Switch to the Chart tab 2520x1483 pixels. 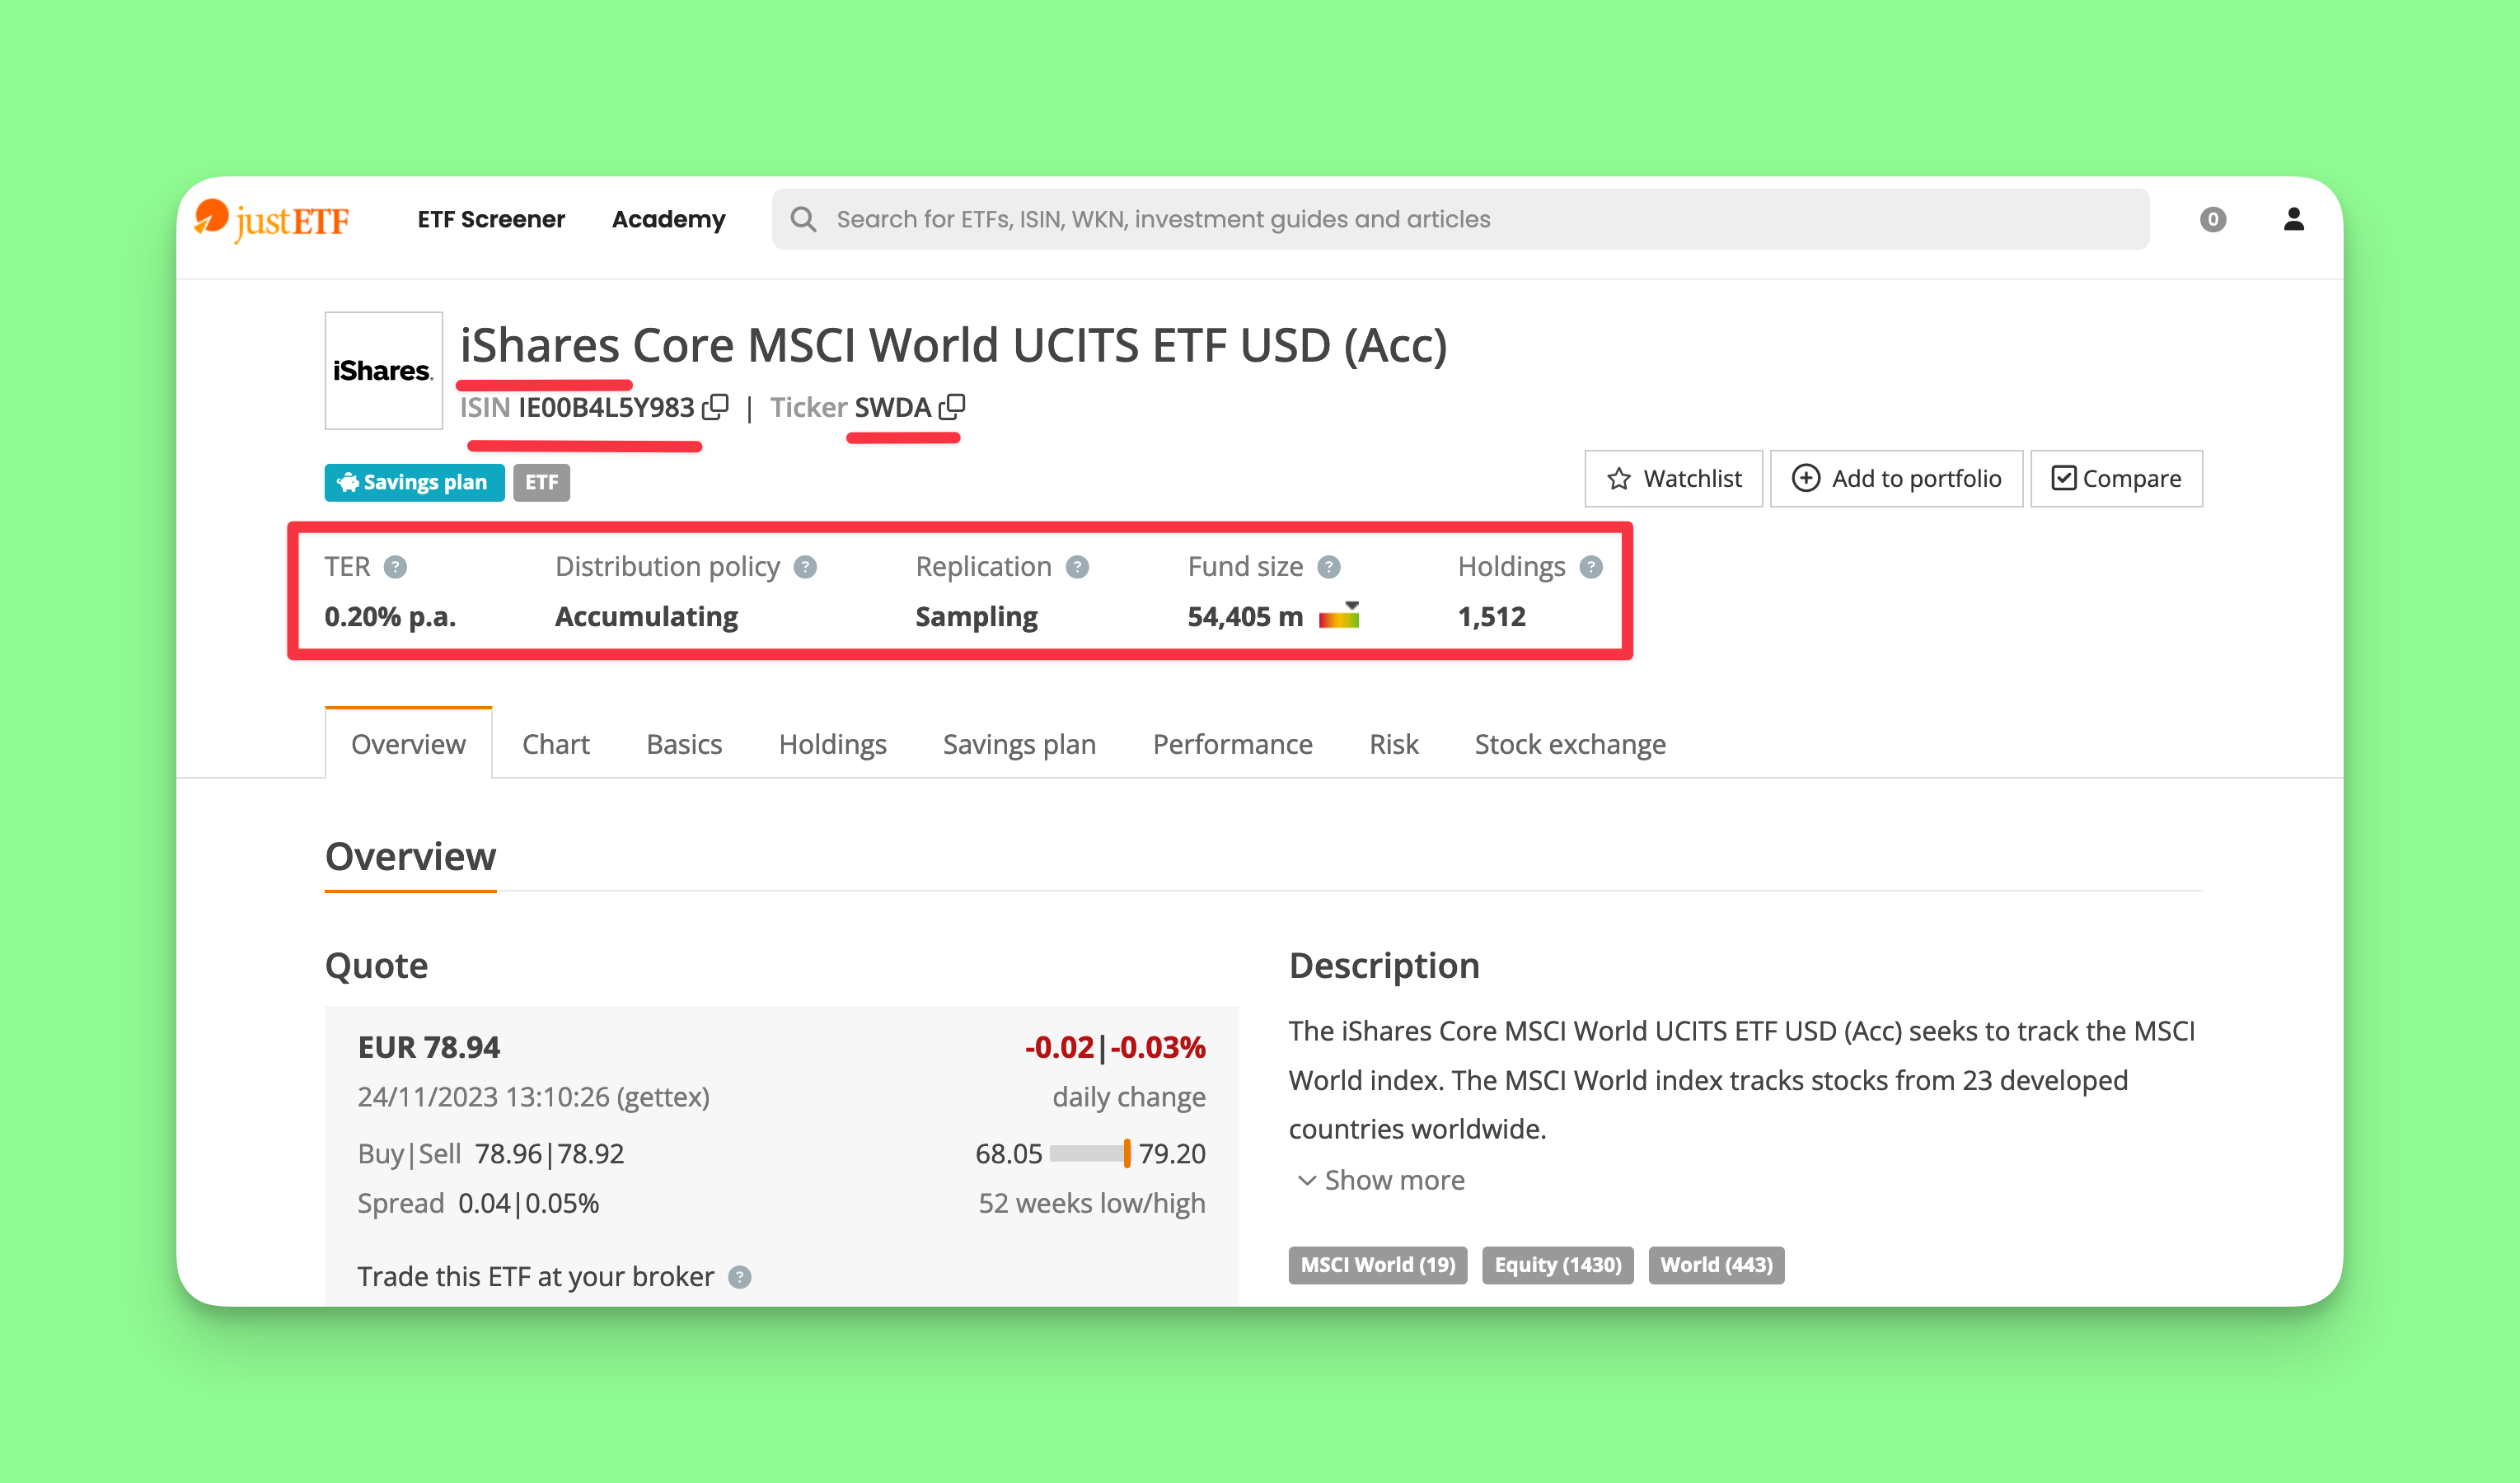pos(556,744)
